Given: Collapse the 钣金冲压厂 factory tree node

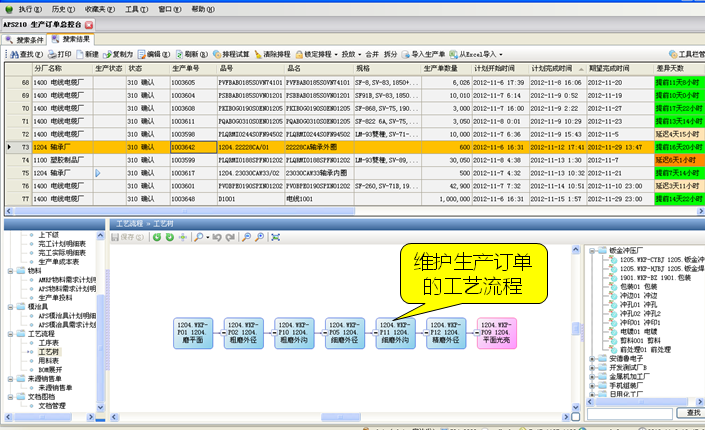Looking at the screenshot, I should 594,250.
